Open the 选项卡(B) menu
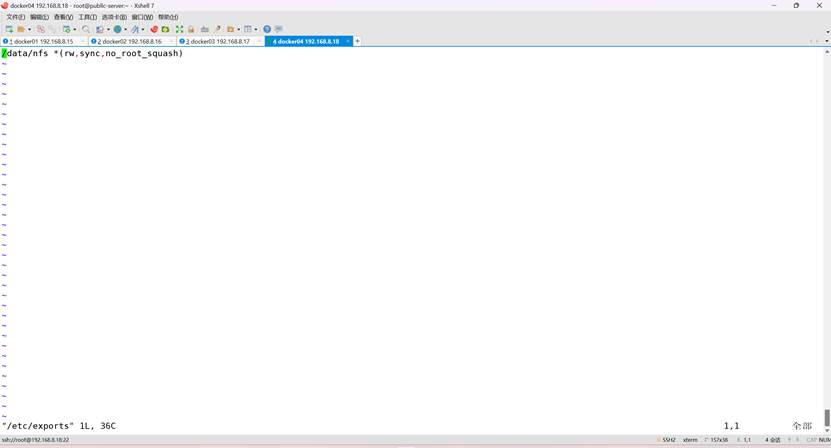The width and height of the screenshot is (831, 448). (x=114, y=17)
